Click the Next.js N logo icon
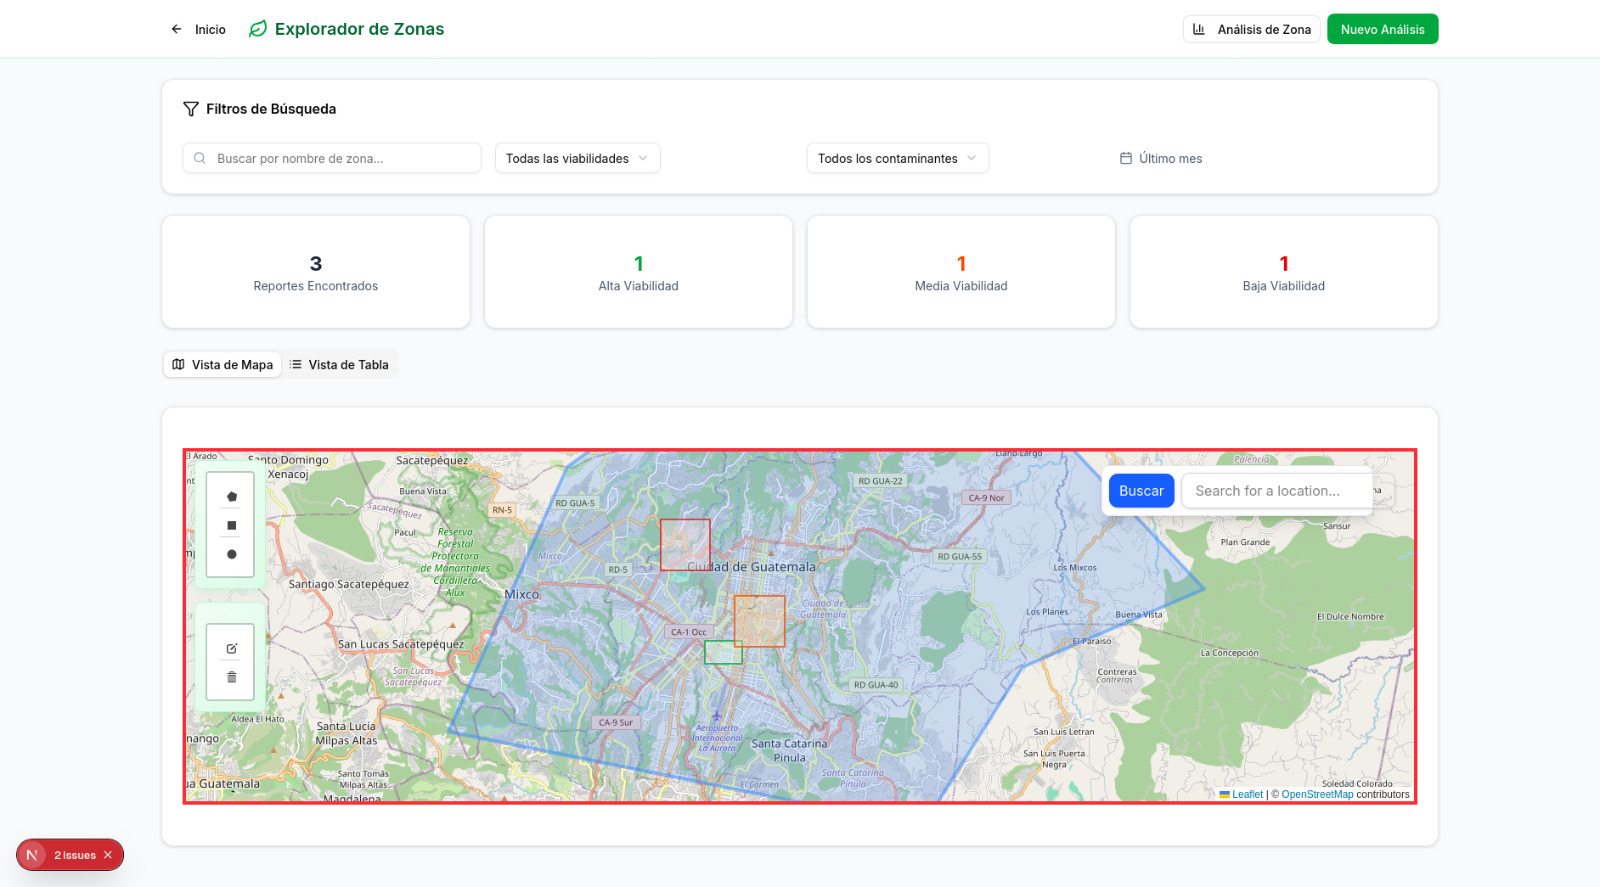1600x887 pixels. pyautogui.click(x=32, y=855)
